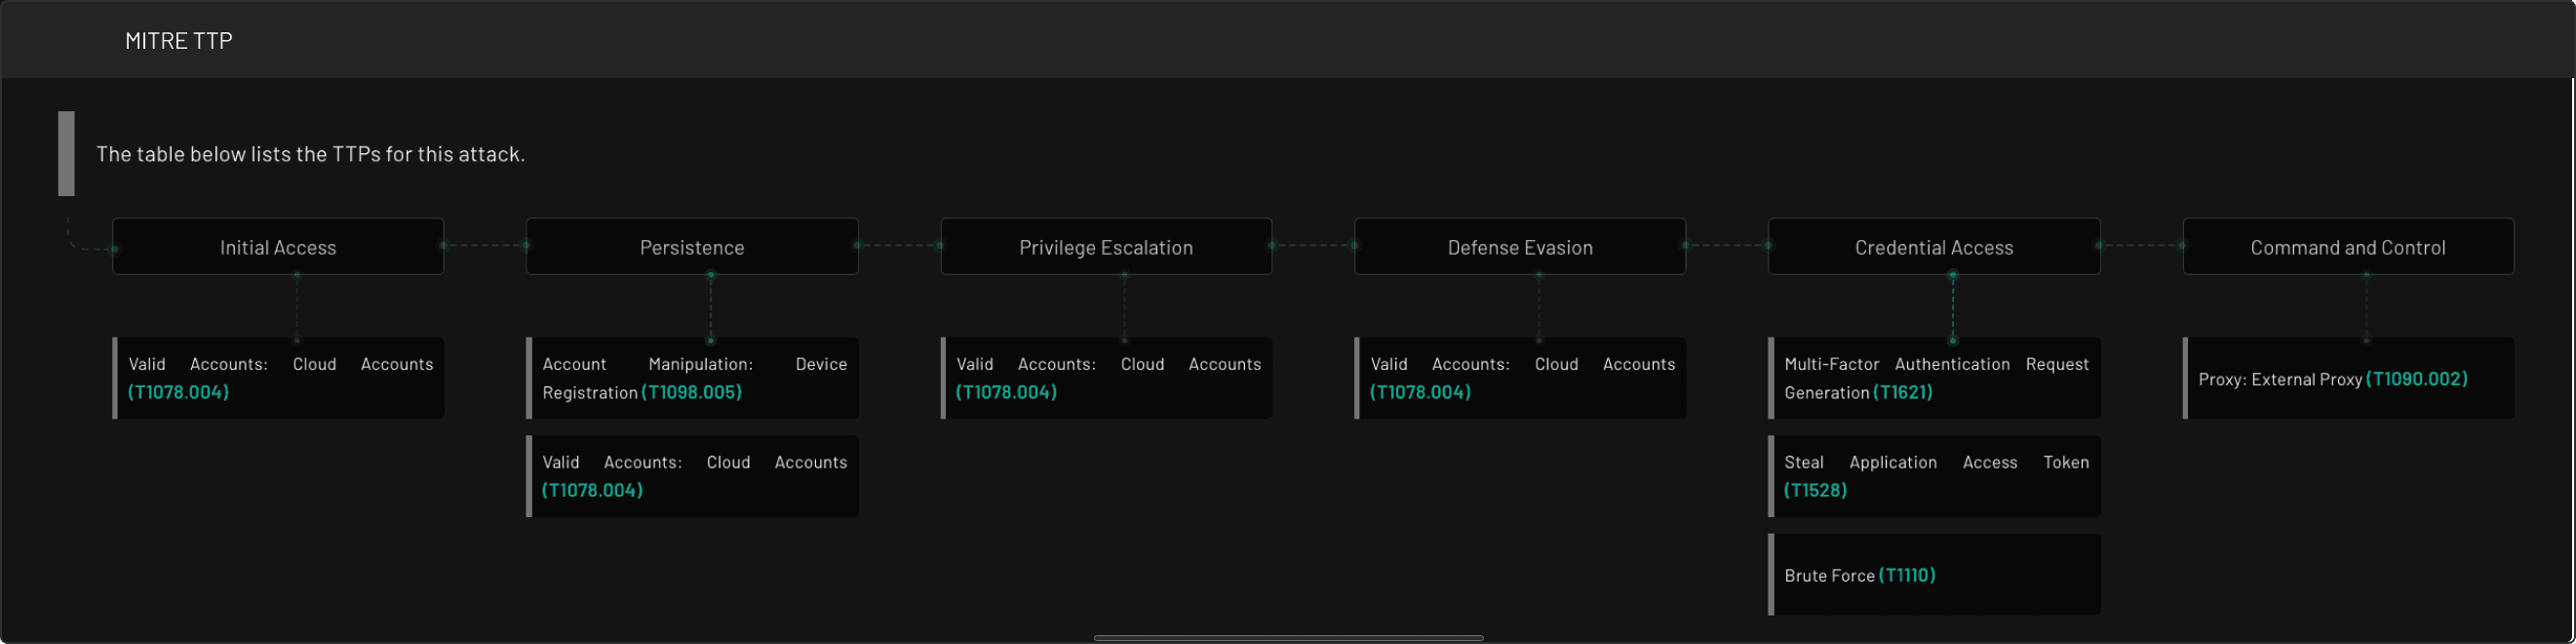Click the Multi-Factor Authentication Request Generation text
The height and width of the screenshot is (644, 2576).
coord(1936,378)
